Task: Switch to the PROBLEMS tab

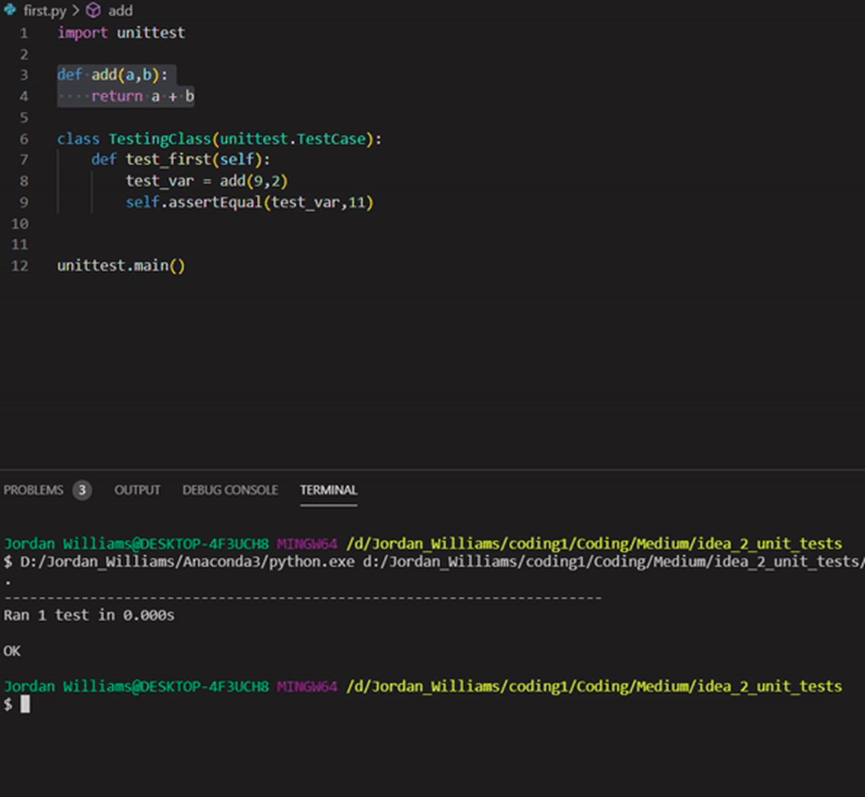Action: (x=33, y=490)
